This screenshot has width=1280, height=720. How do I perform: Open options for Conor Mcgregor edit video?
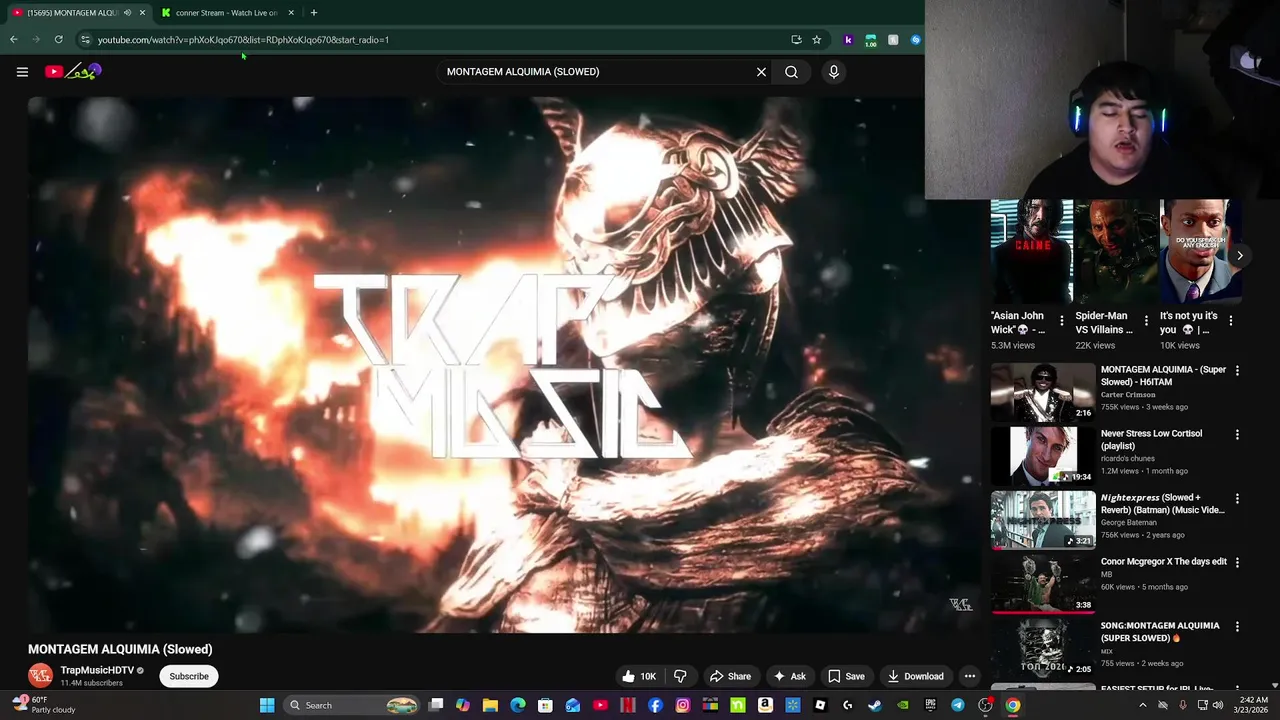(x=1237, y=563)
